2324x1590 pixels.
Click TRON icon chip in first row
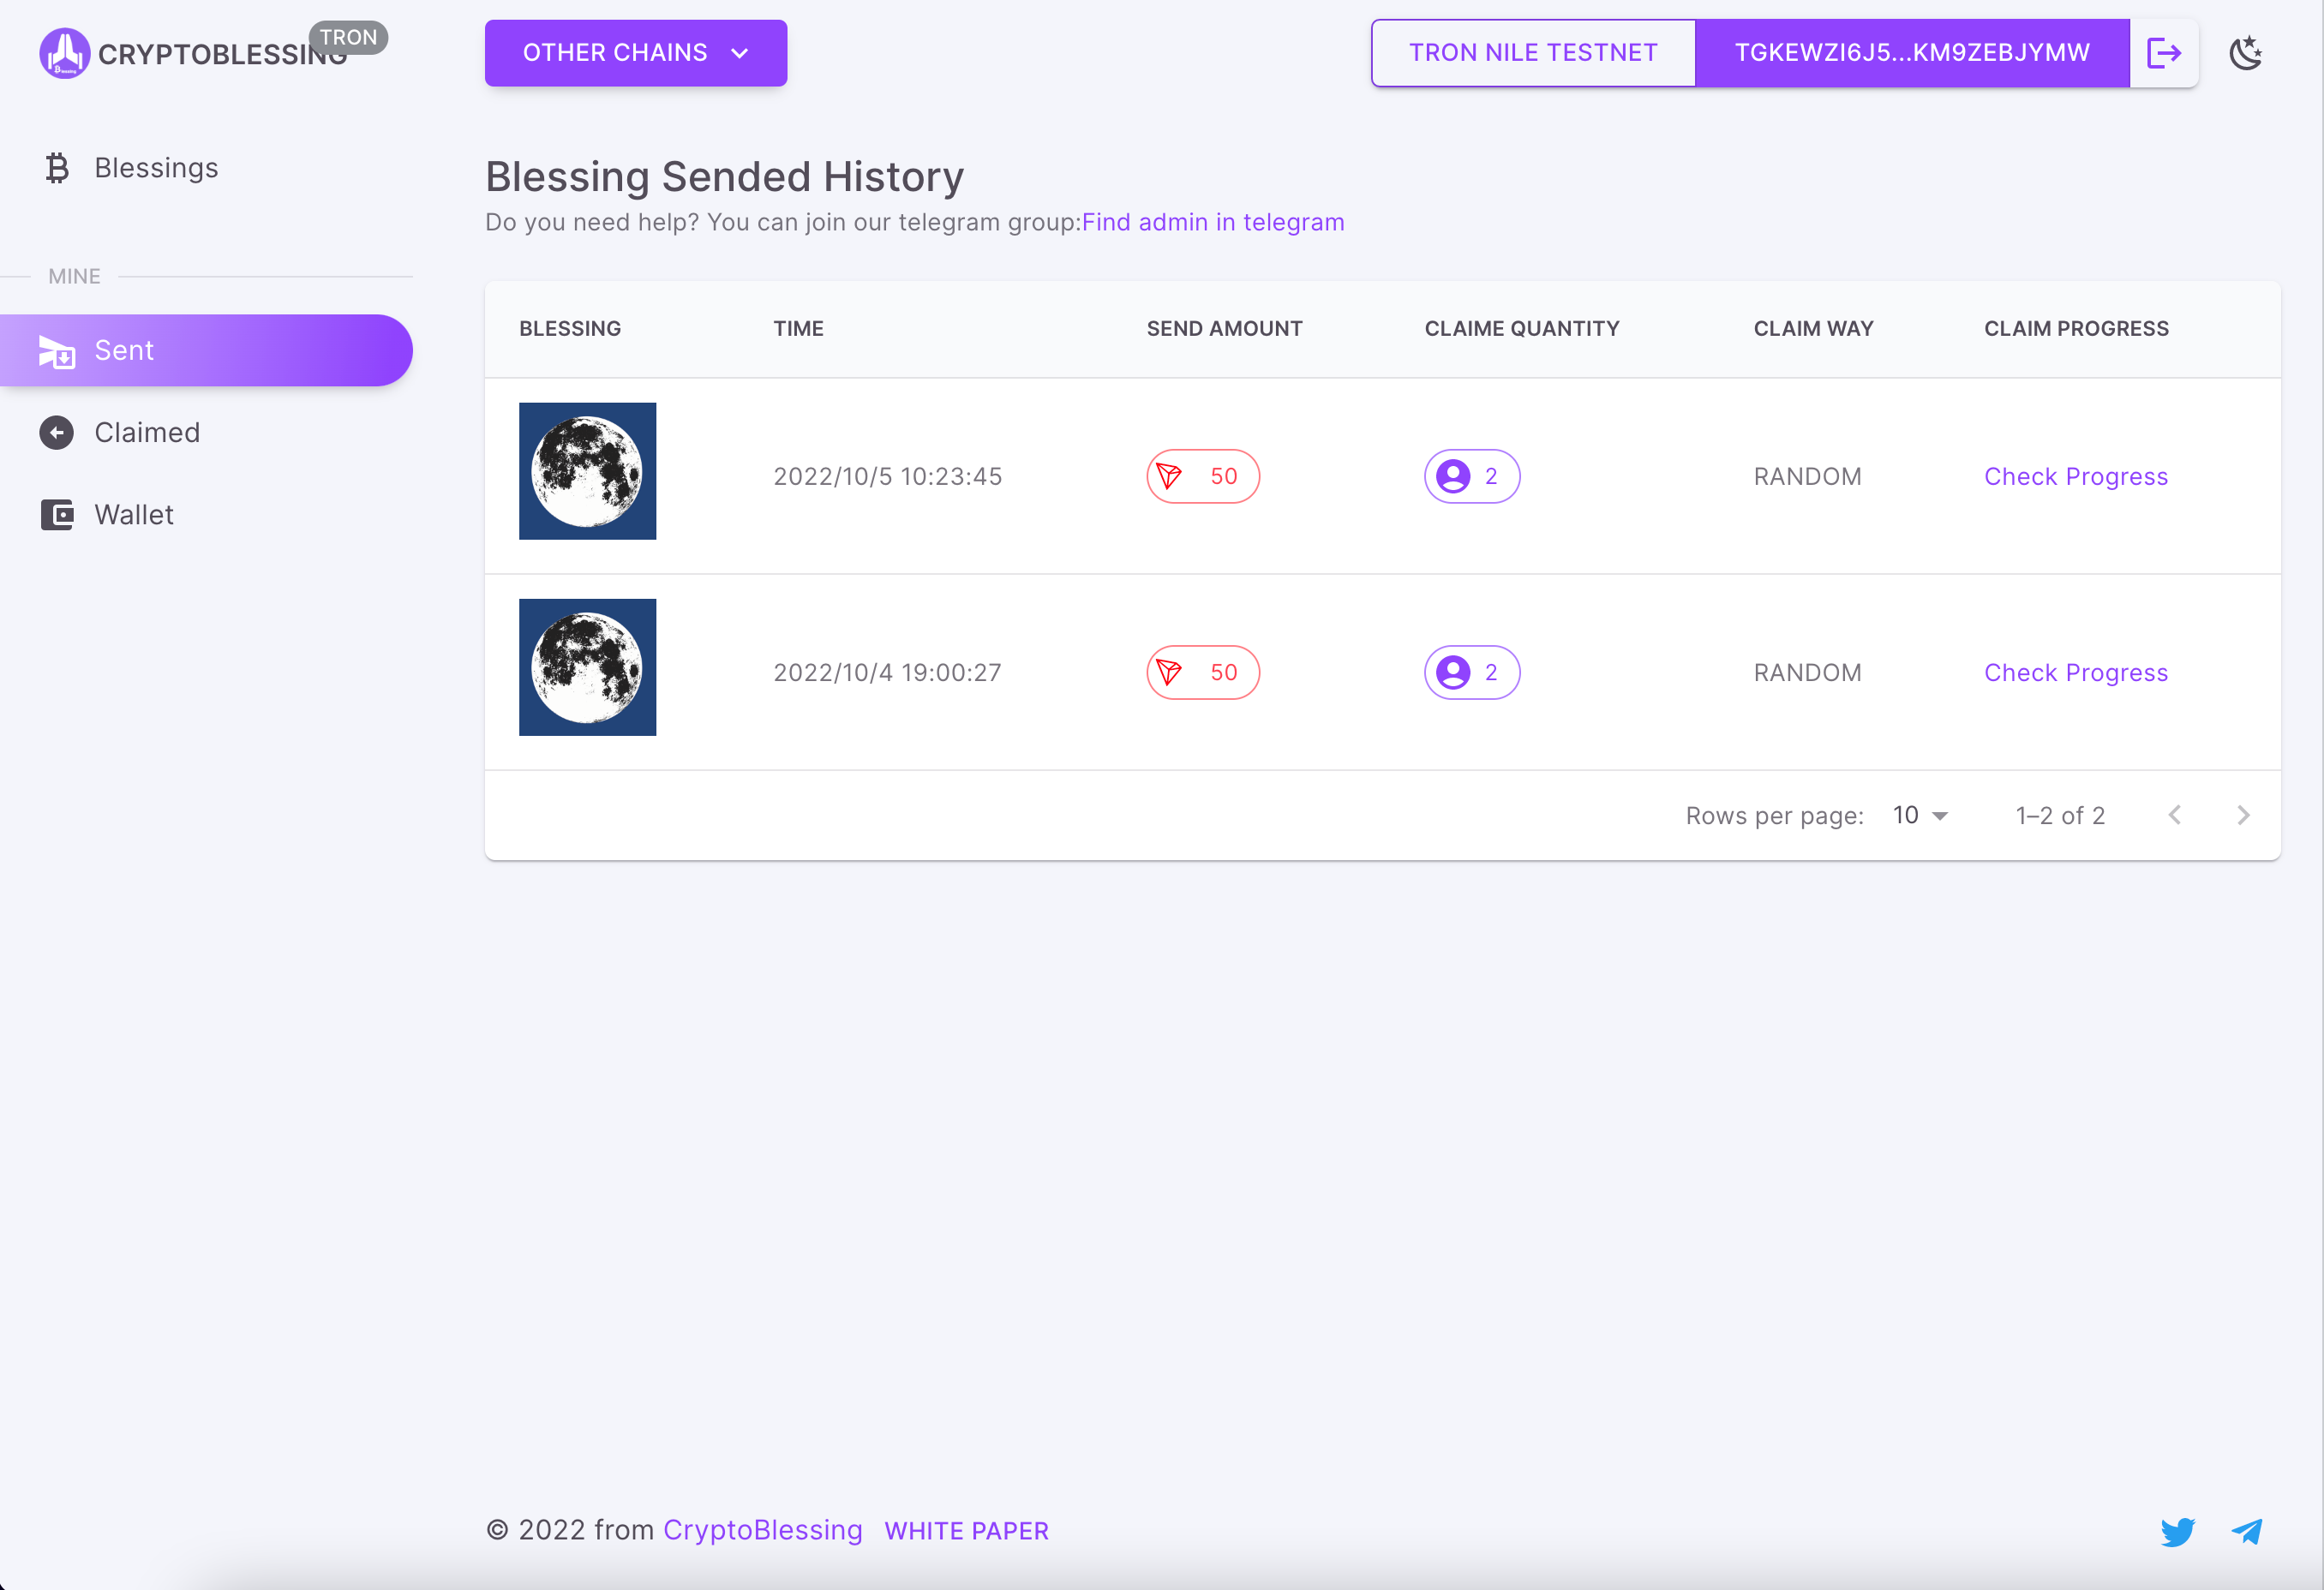point(1202,476)
